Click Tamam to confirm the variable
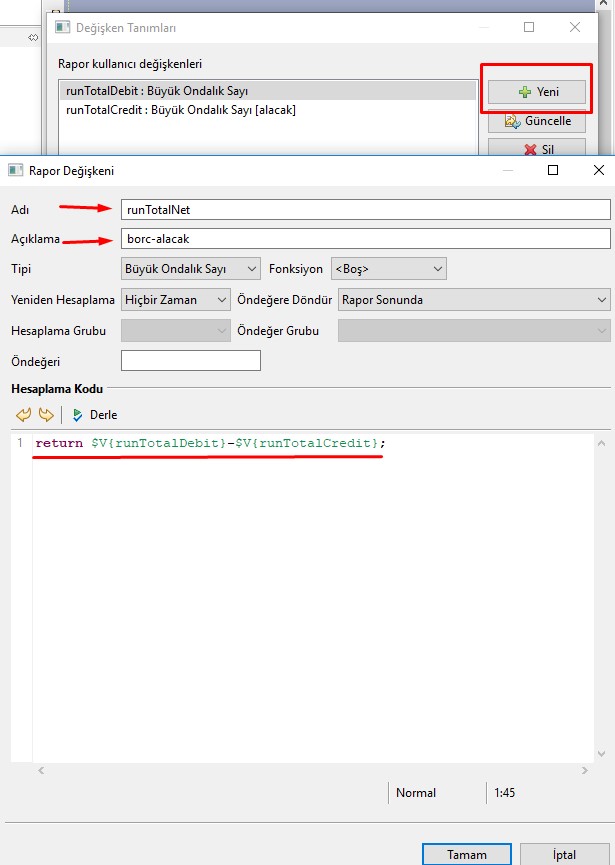Viewport: 615px width, 865px height. [467, 854]
